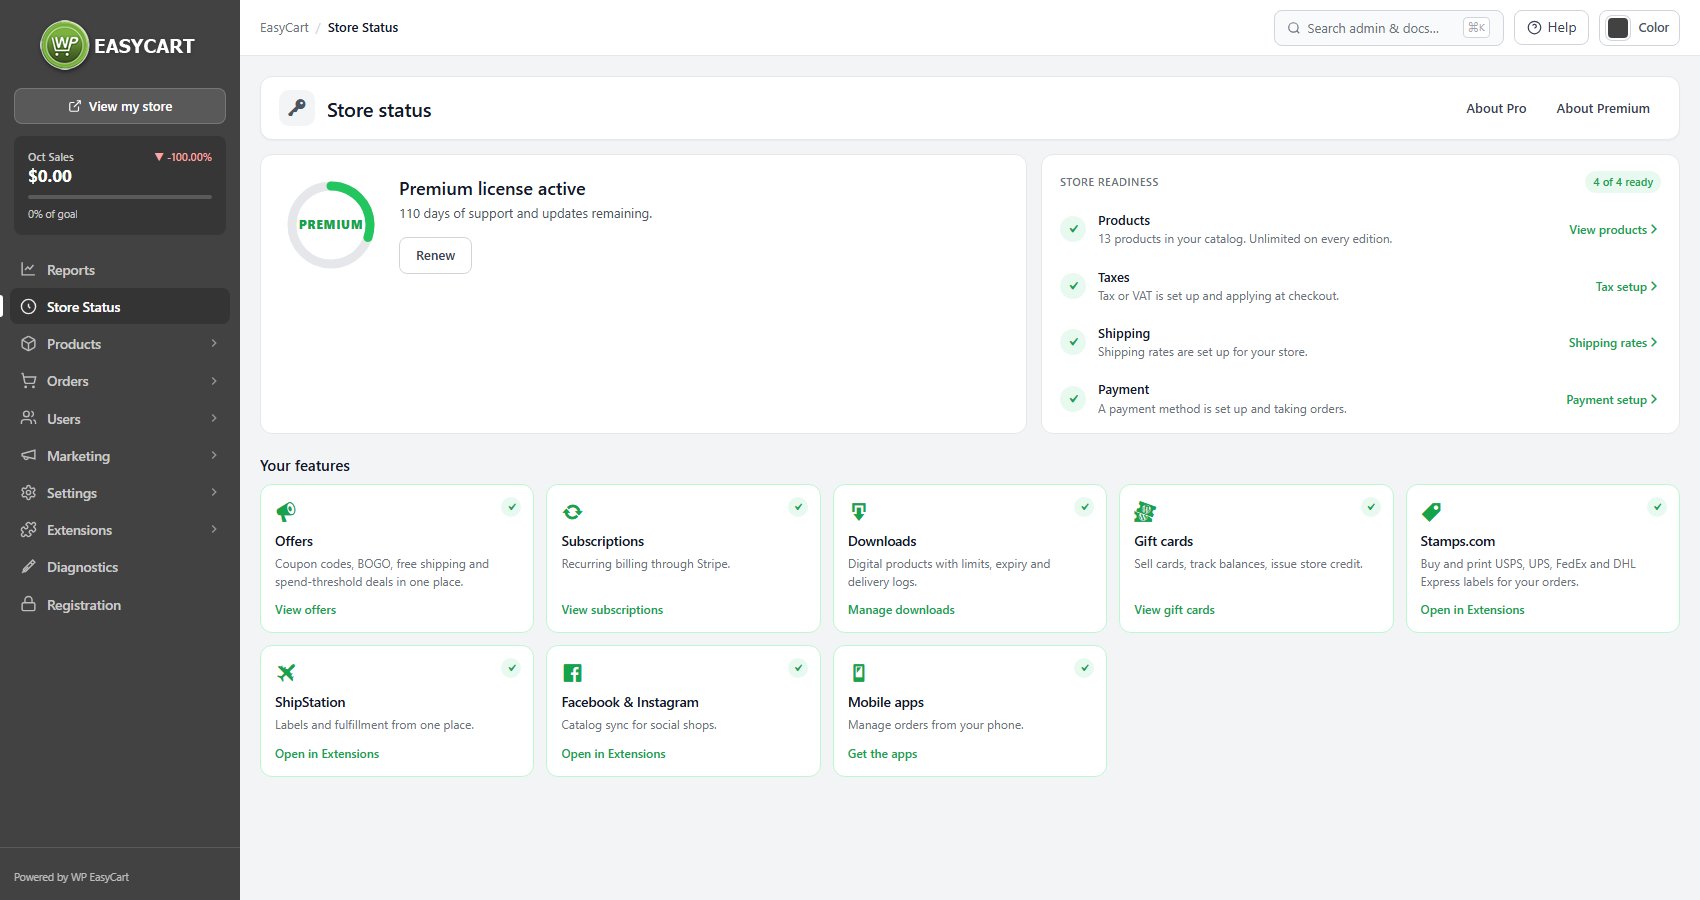Click the WP EasyCart logo icon
This screenshot has width=1700, height=900.
[x=65, y=45]
